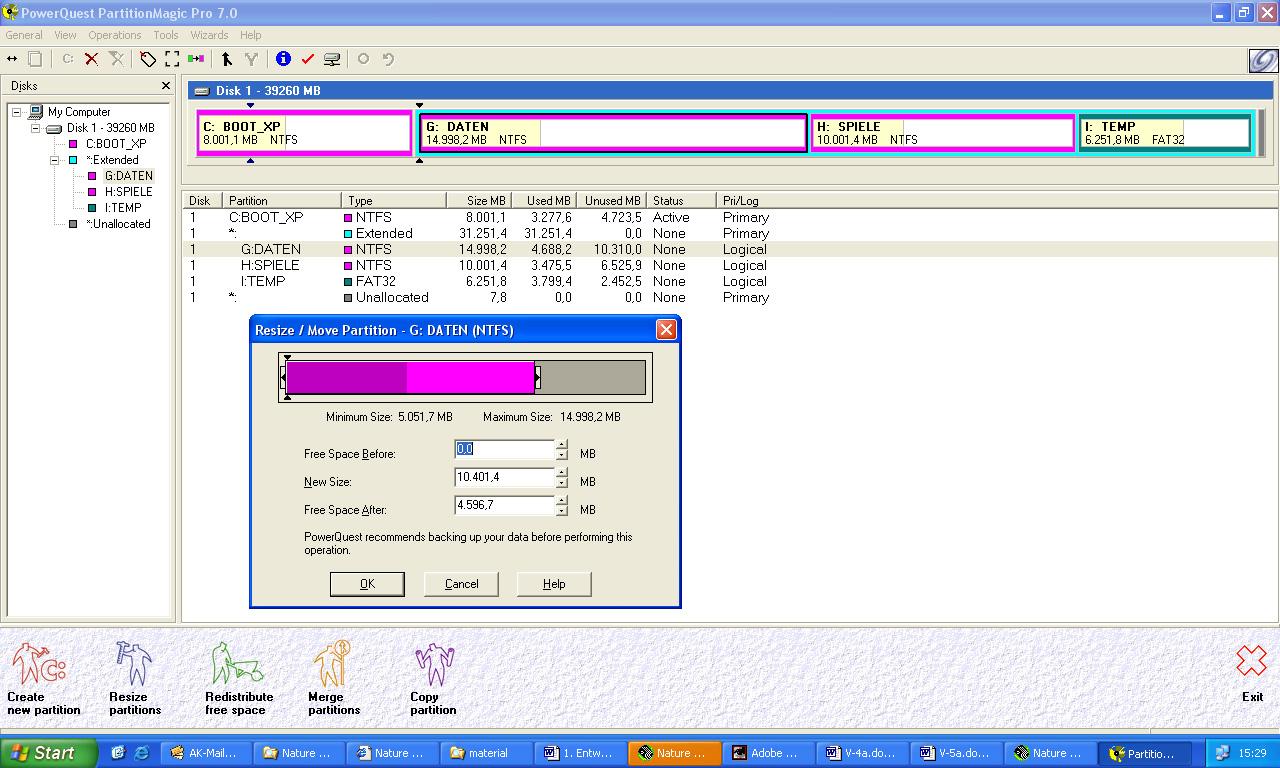Select the H:SPIELE row in partition list
The width and height of the screenshot is (1280, 768).
[729, 265]
